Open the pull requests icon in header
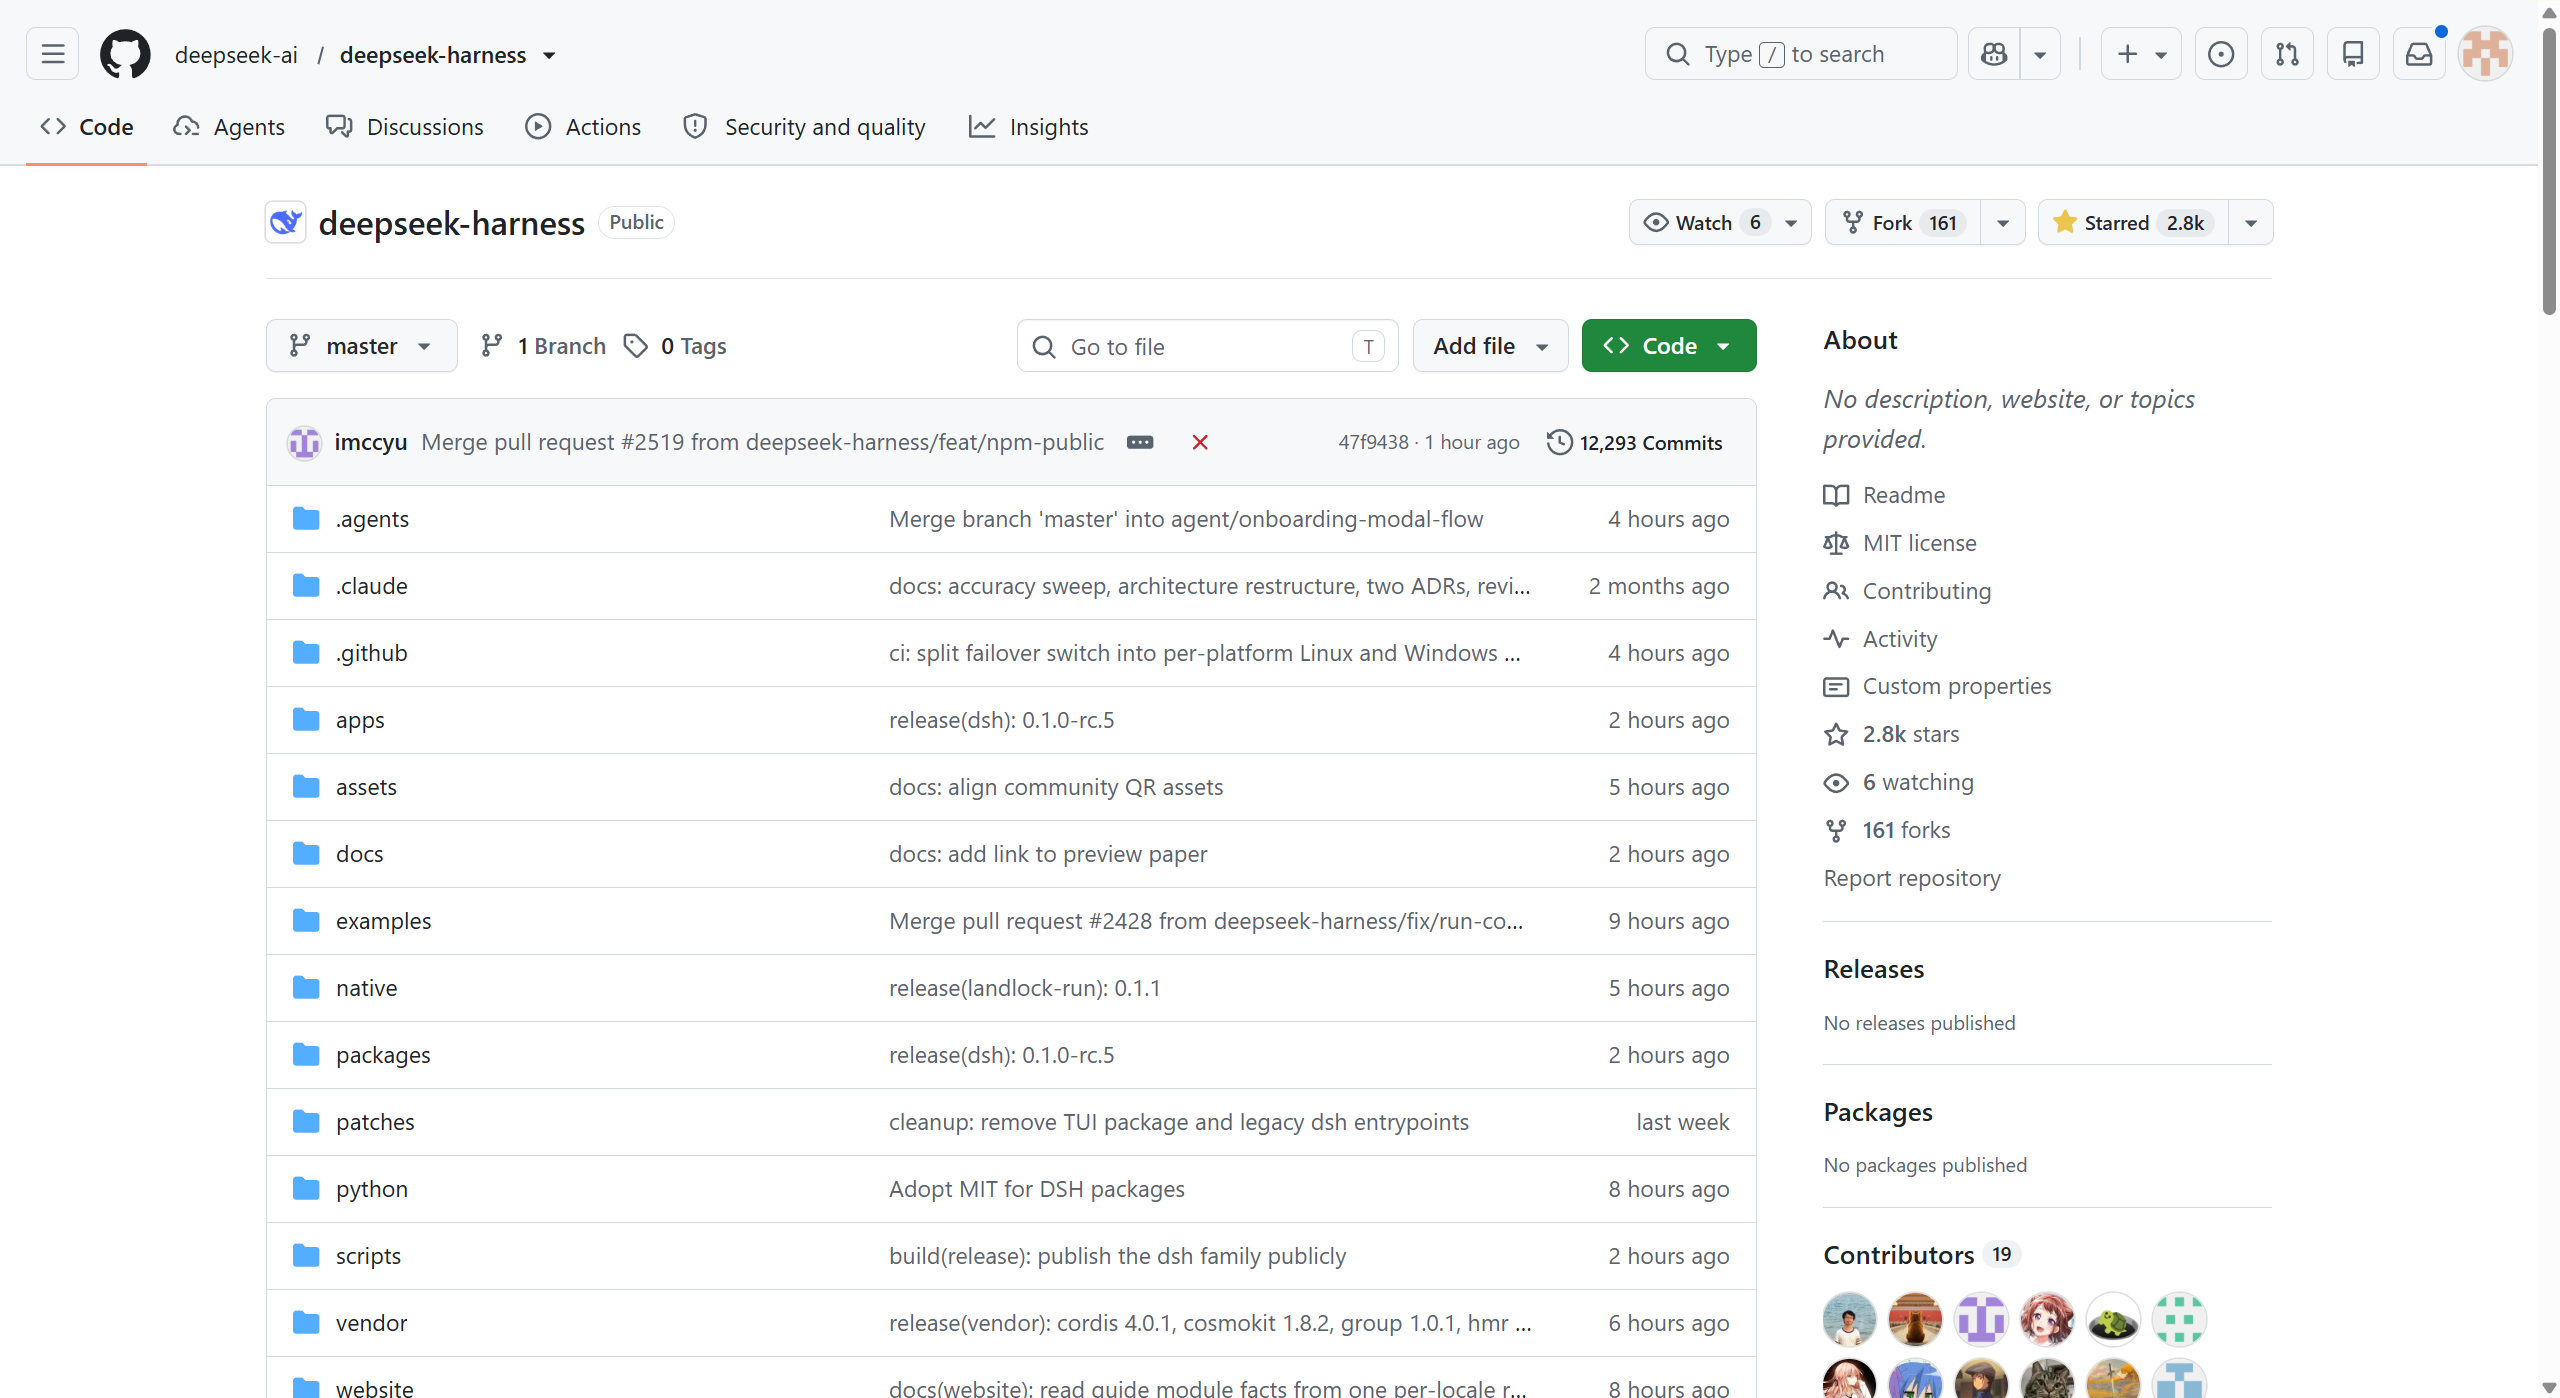Image resolution: width=2560 pixels, height=1398 pixels. pyautogui.click(x=2287, y=54)
